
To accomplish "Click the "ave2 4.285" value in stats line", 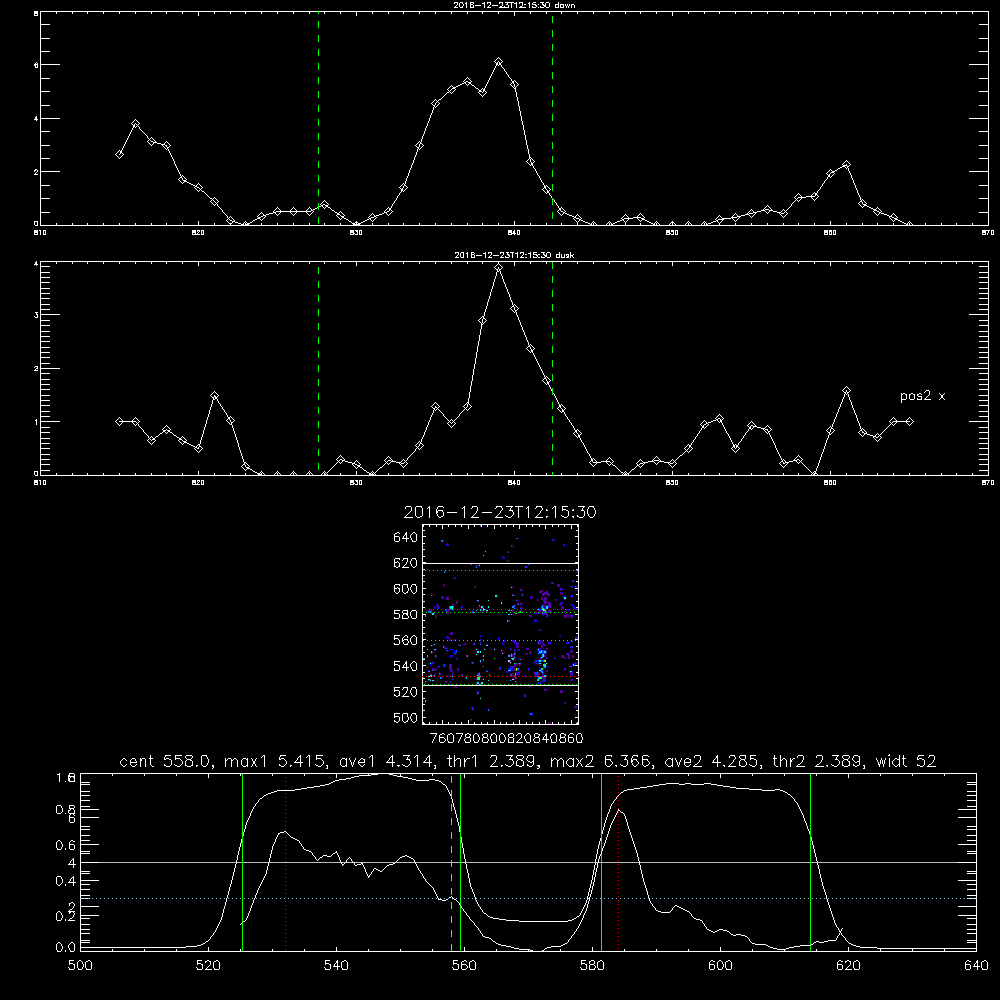I will click(x=713, y=761).
